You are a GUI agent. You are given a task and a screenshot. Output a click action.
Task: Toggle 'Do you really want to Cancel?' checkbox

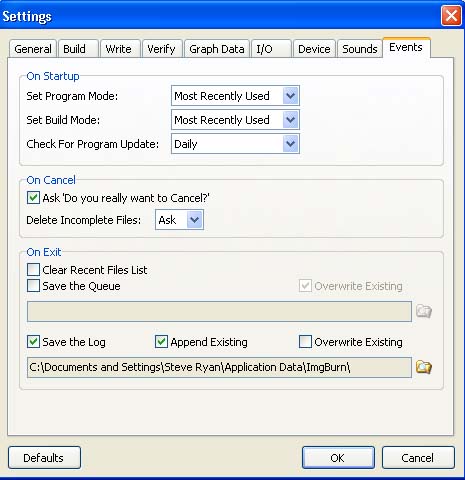click(x=33, y=198)
